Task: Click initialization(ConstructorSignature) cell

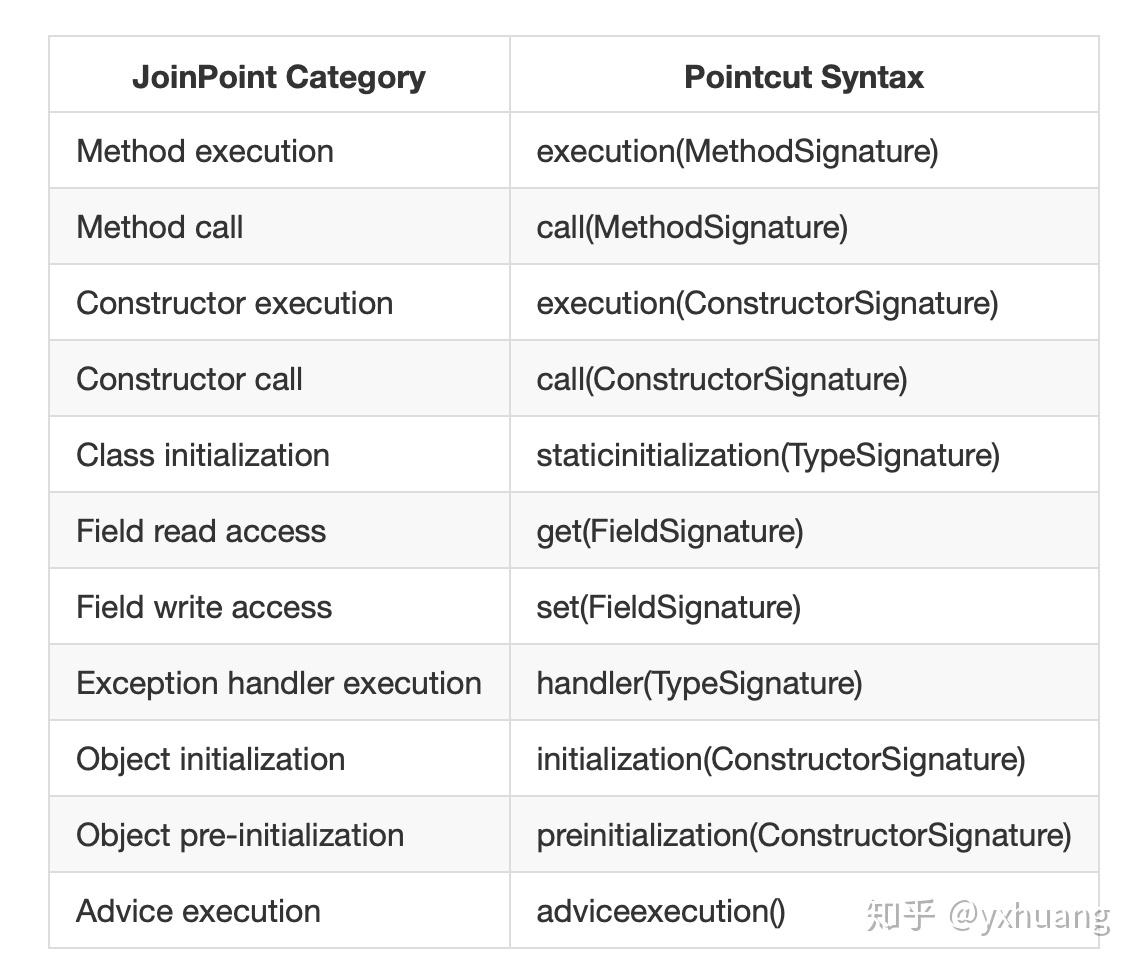Action: click(x=781, y=759)
